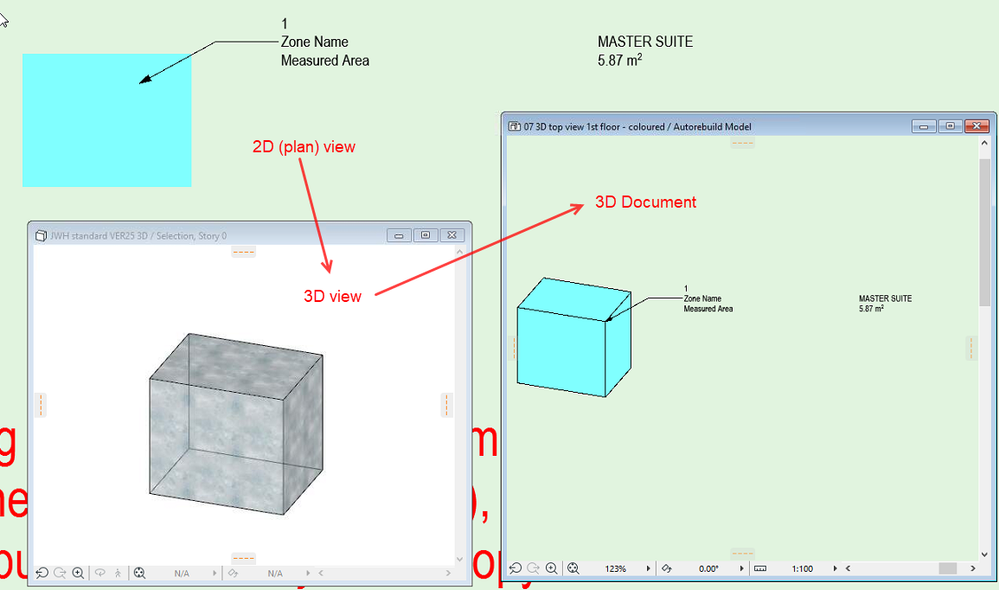Click the bottom orange dashed handle in the 3D view window

tap(243, 559)
